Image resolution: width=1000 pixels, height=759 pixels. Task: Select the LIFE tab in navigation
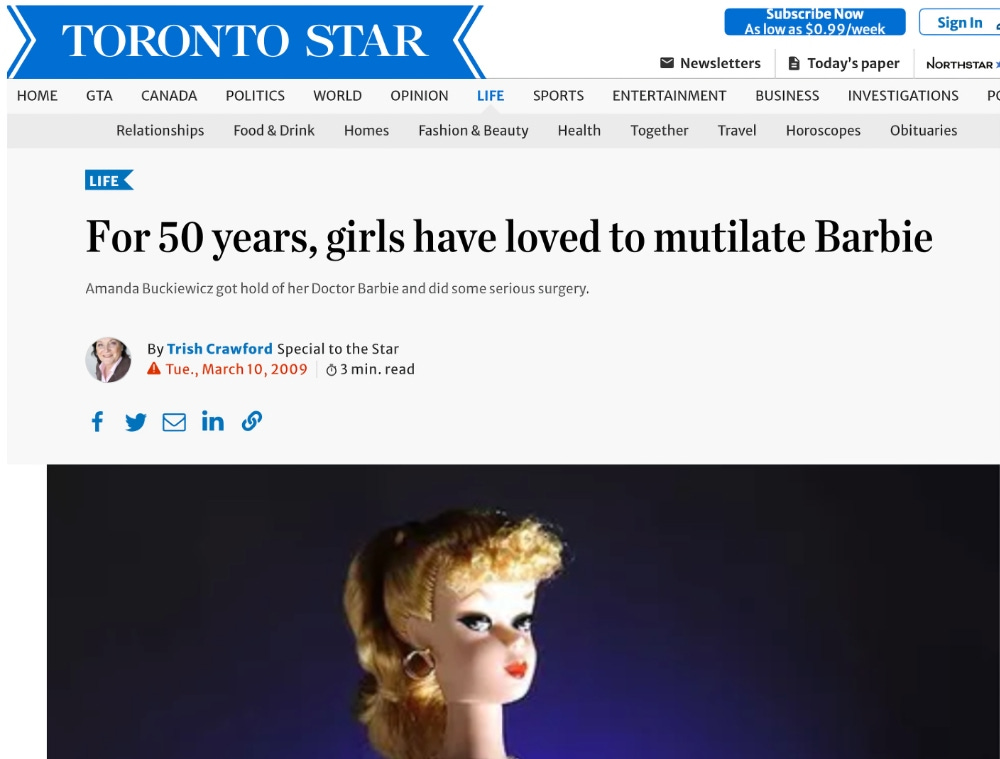pyautogui.click(x=490, y=96)
